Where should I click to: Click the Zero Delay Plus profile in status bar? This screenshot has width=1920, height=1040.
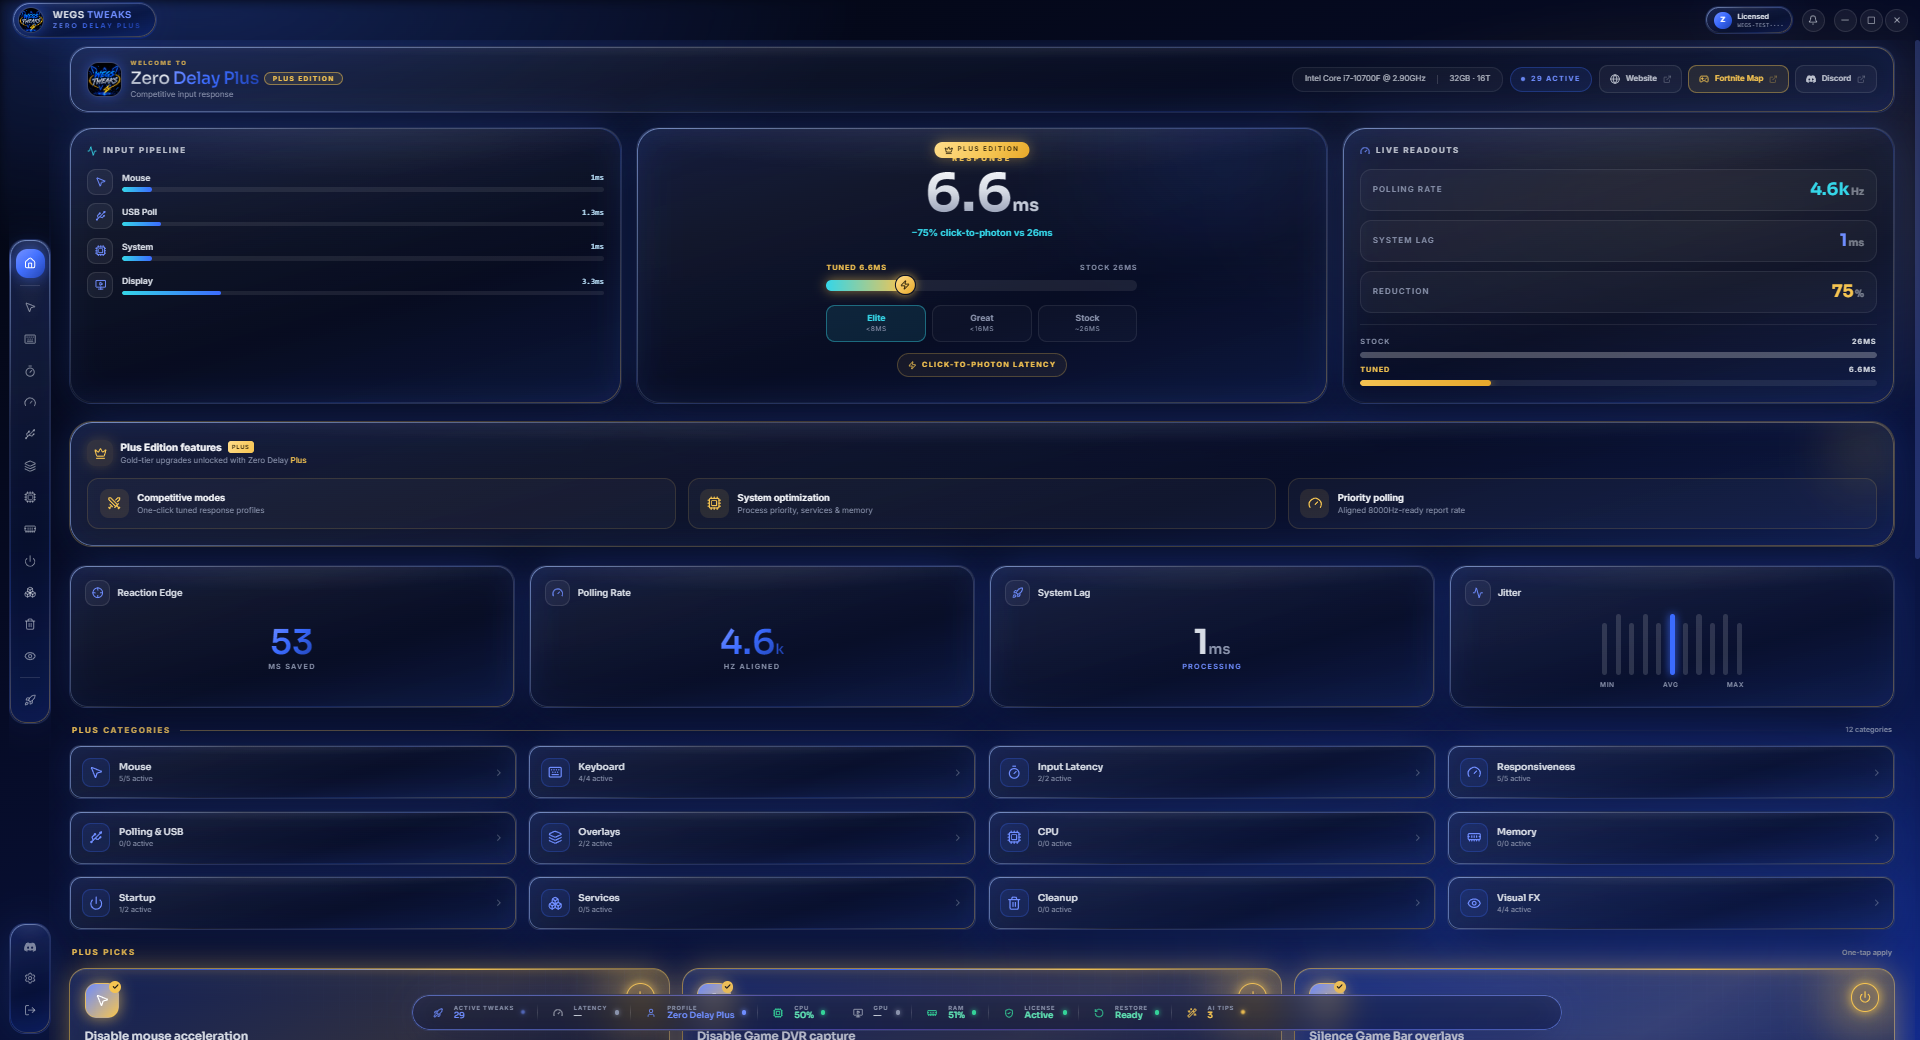coord(700,1015)
